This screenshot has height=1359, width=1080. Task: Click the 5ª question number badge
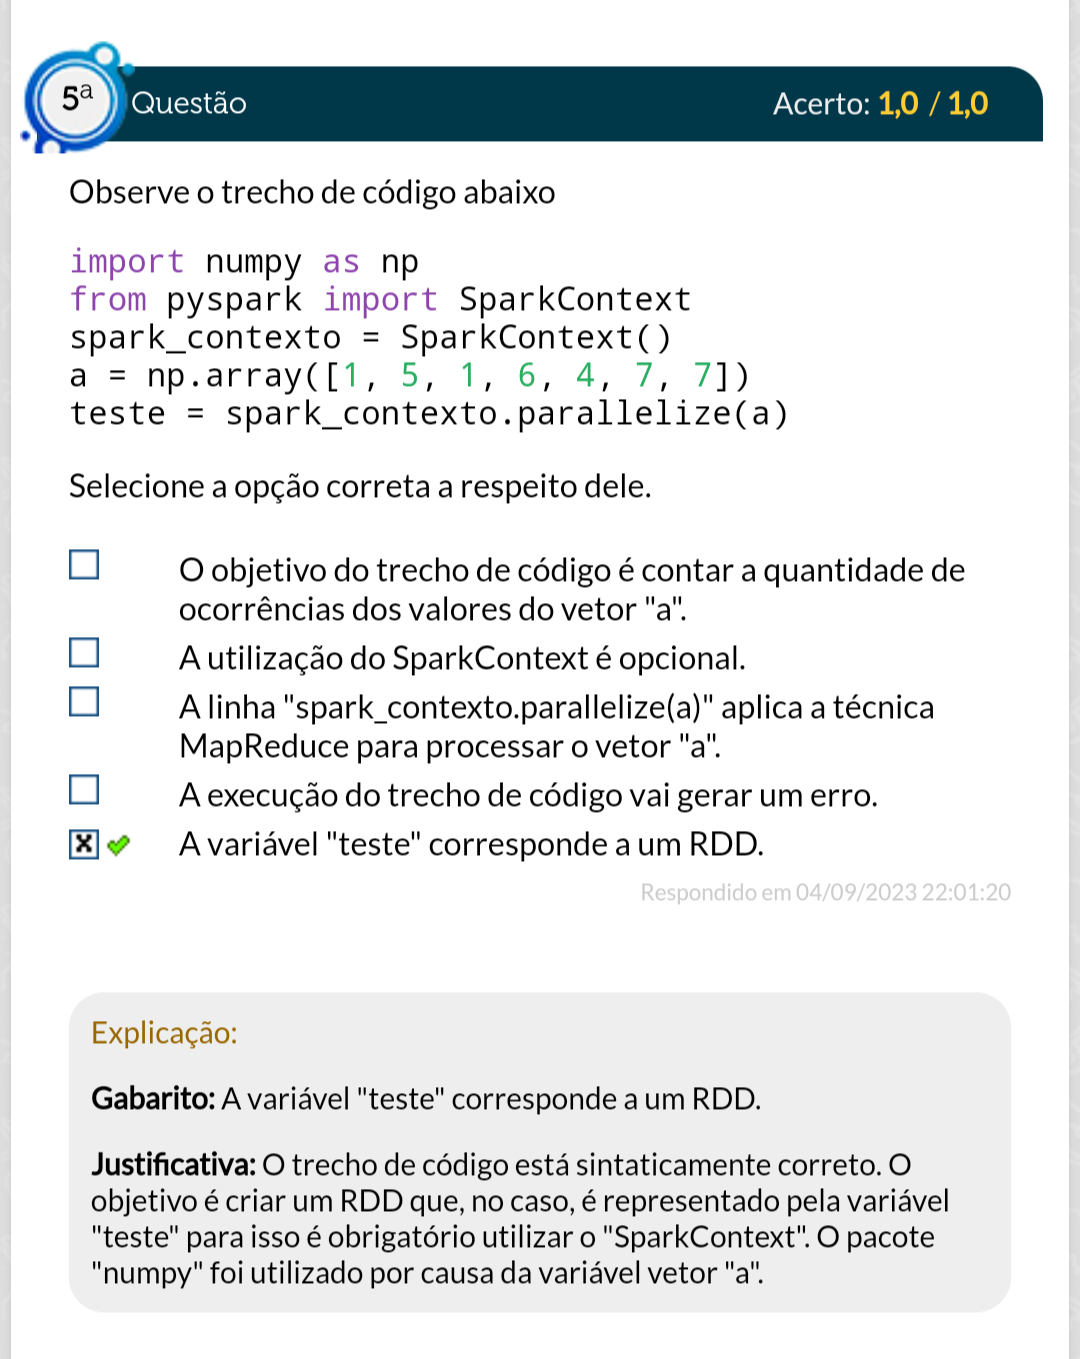[76, 99]
